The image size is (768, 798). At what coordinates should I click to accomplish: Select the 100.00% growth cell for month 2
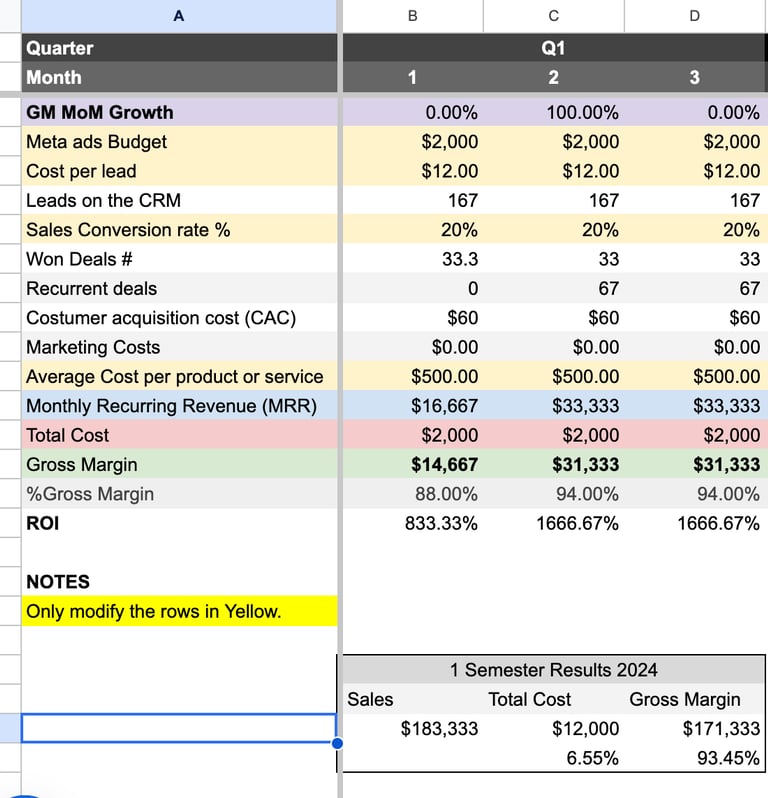582,113
